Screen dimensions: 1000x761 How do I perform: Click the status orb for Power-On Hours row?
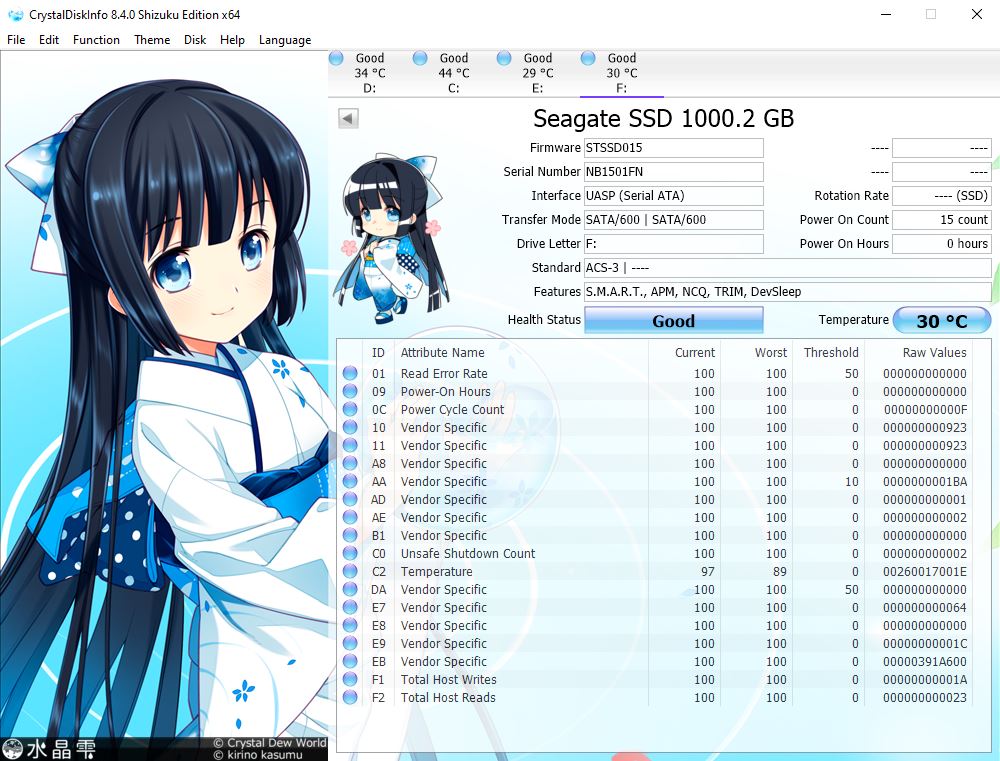point(350,391)
